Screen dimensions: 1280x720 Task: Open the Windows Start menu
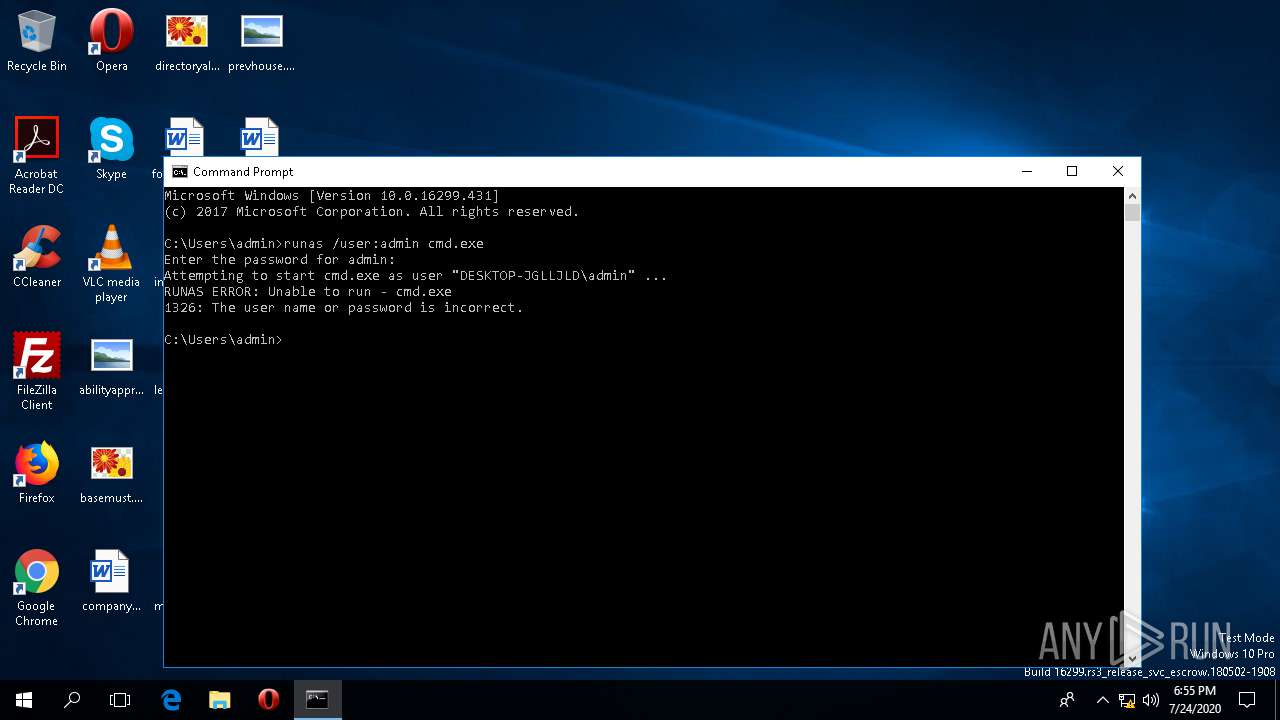24,700
